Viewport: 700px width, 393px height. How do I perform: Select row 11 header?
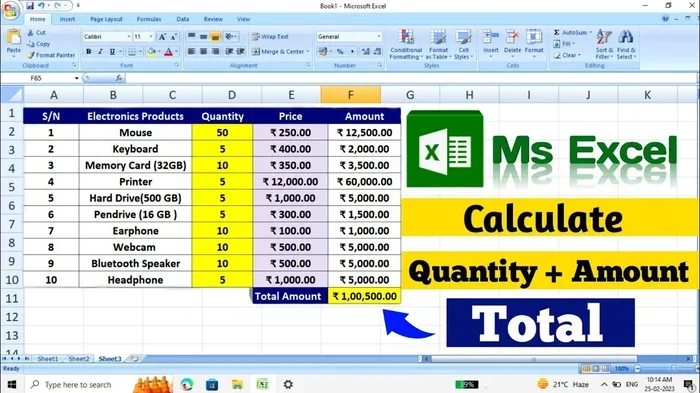pos(12,298)
